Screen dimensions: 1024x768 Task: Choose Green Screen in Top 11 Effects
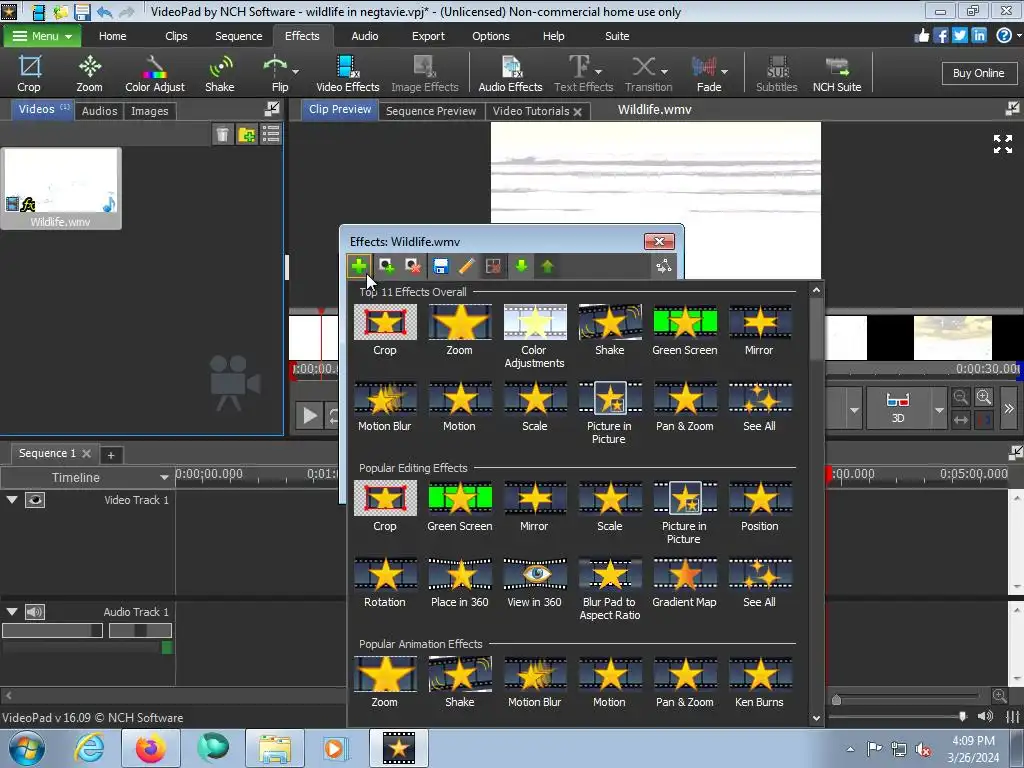(x=684, y=330)
